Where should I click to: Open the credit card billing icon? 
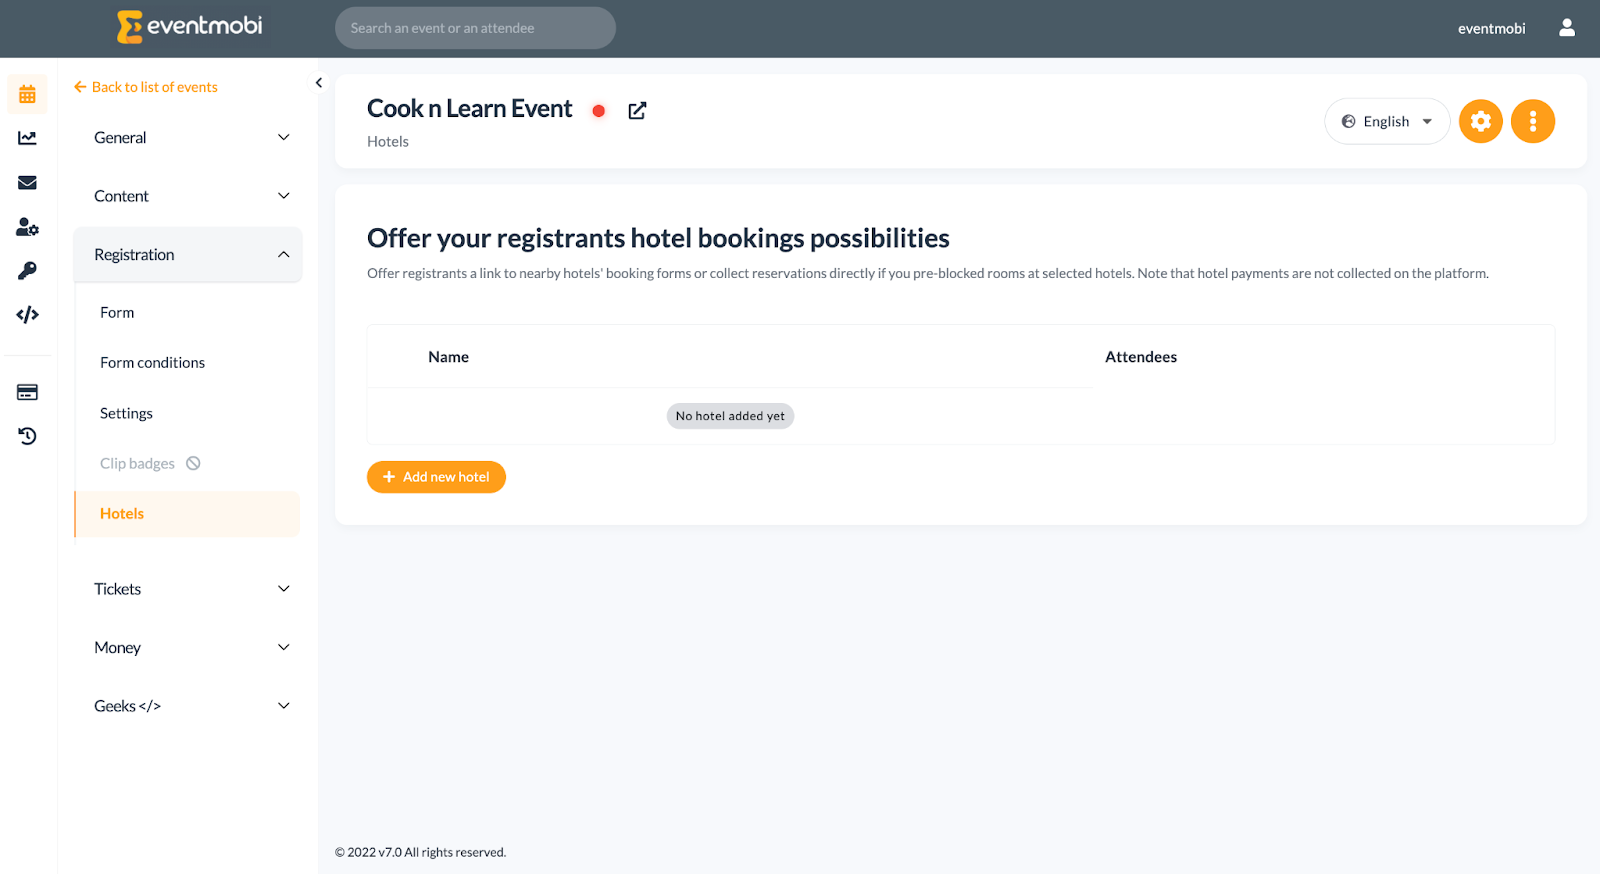[27, 392]
